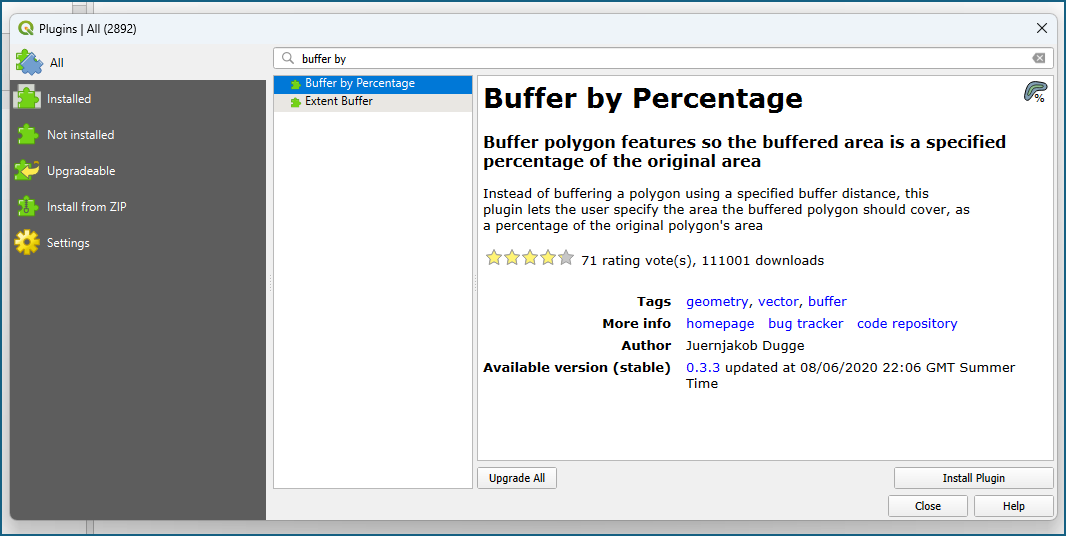Open the code repository link
1066x536 pixels.
pyautogui.click(x=907, y=324)
